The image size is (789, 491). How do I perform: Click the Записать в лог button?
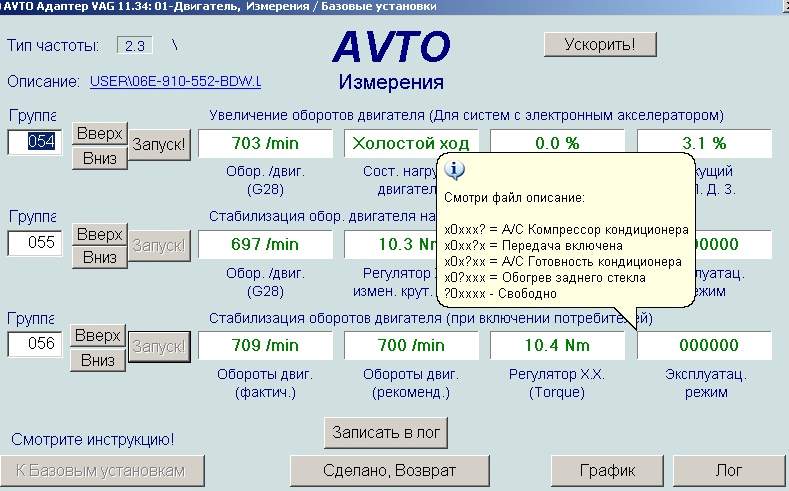pos(386,433)
